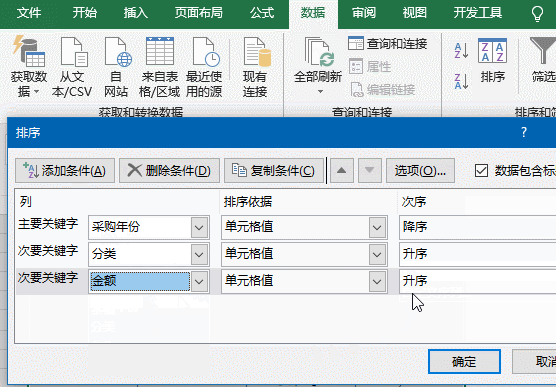Viewport: 556px width, 387px height.
Task: Switch to the View (视图) tab
Action: point(415,13)
